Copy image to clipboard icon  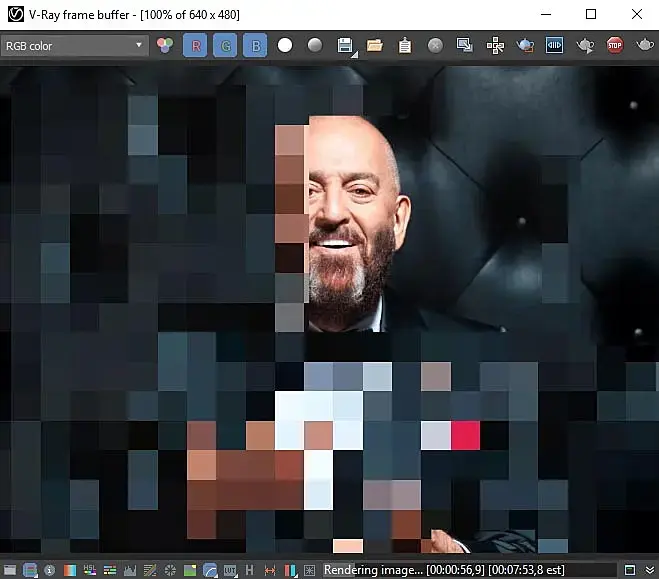coord(405,45)
